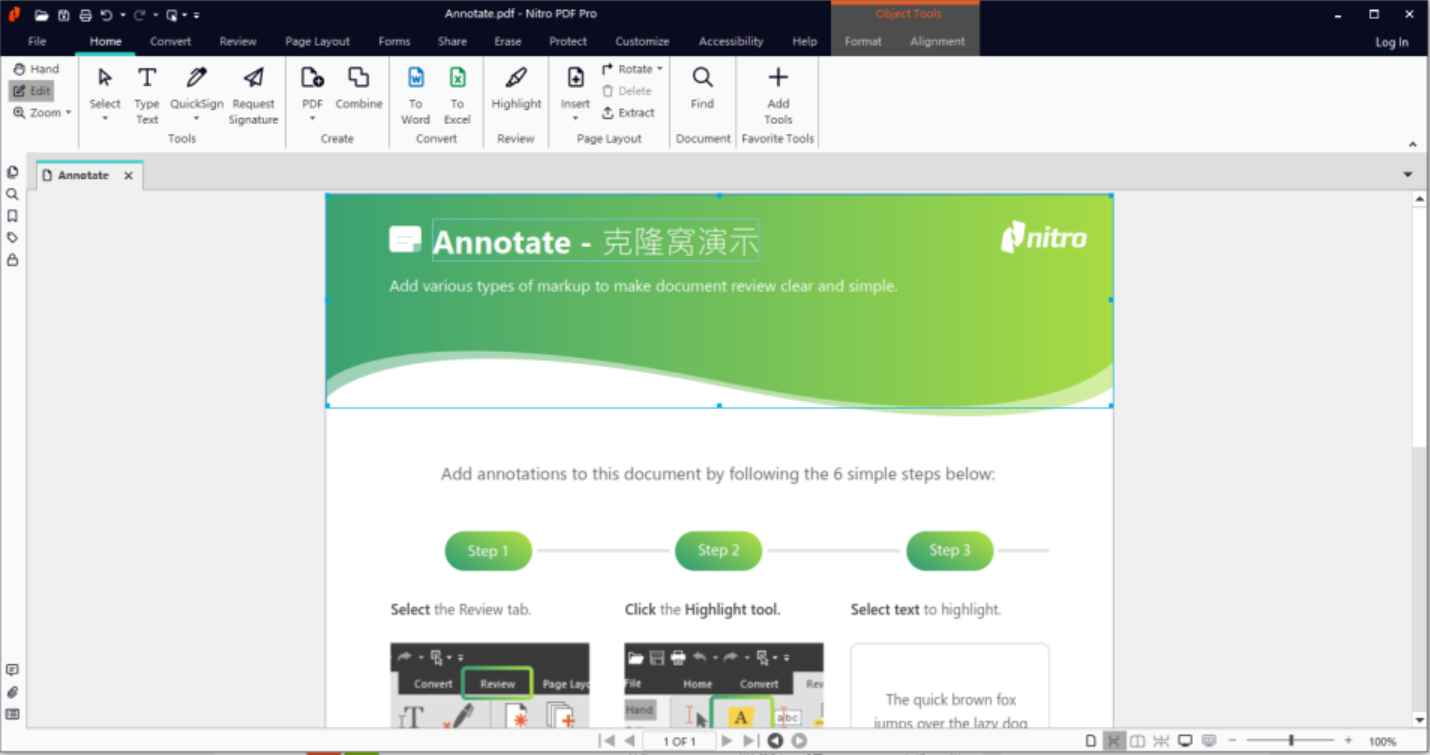Click the Log In link

click(1391, 42)
